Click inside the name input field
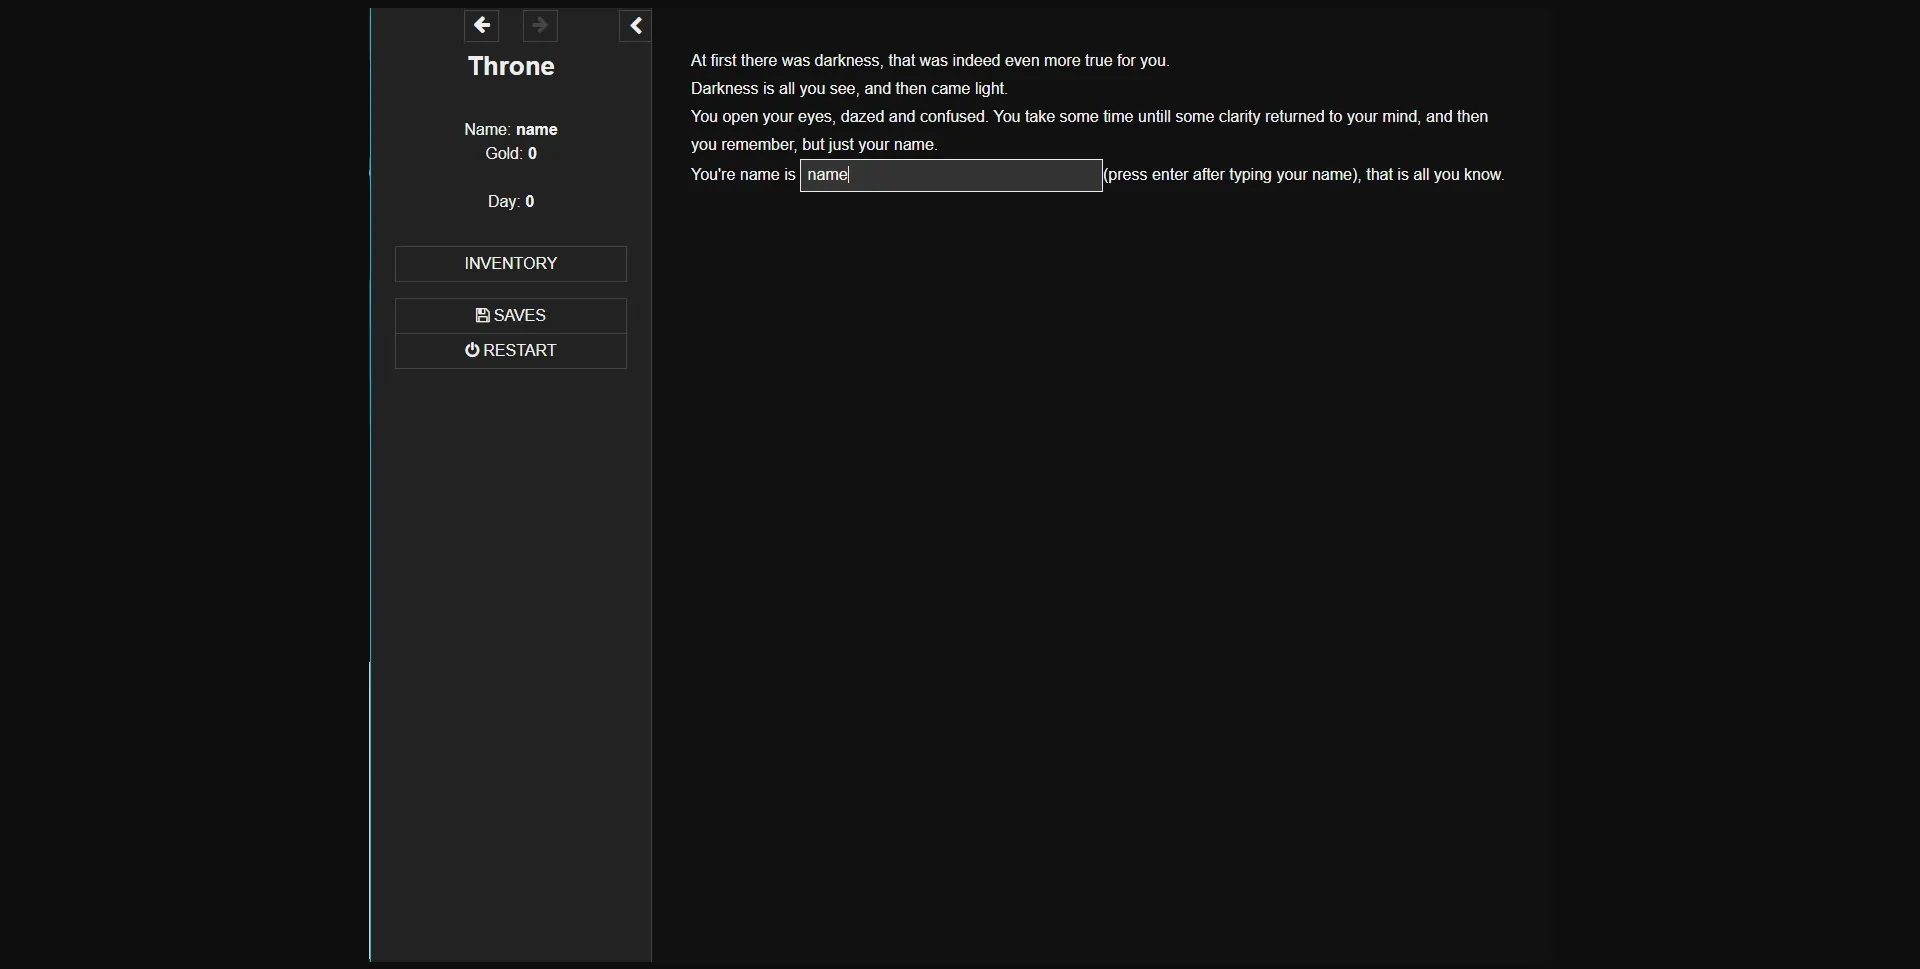The image size is (1920, 969). (950, 175)
